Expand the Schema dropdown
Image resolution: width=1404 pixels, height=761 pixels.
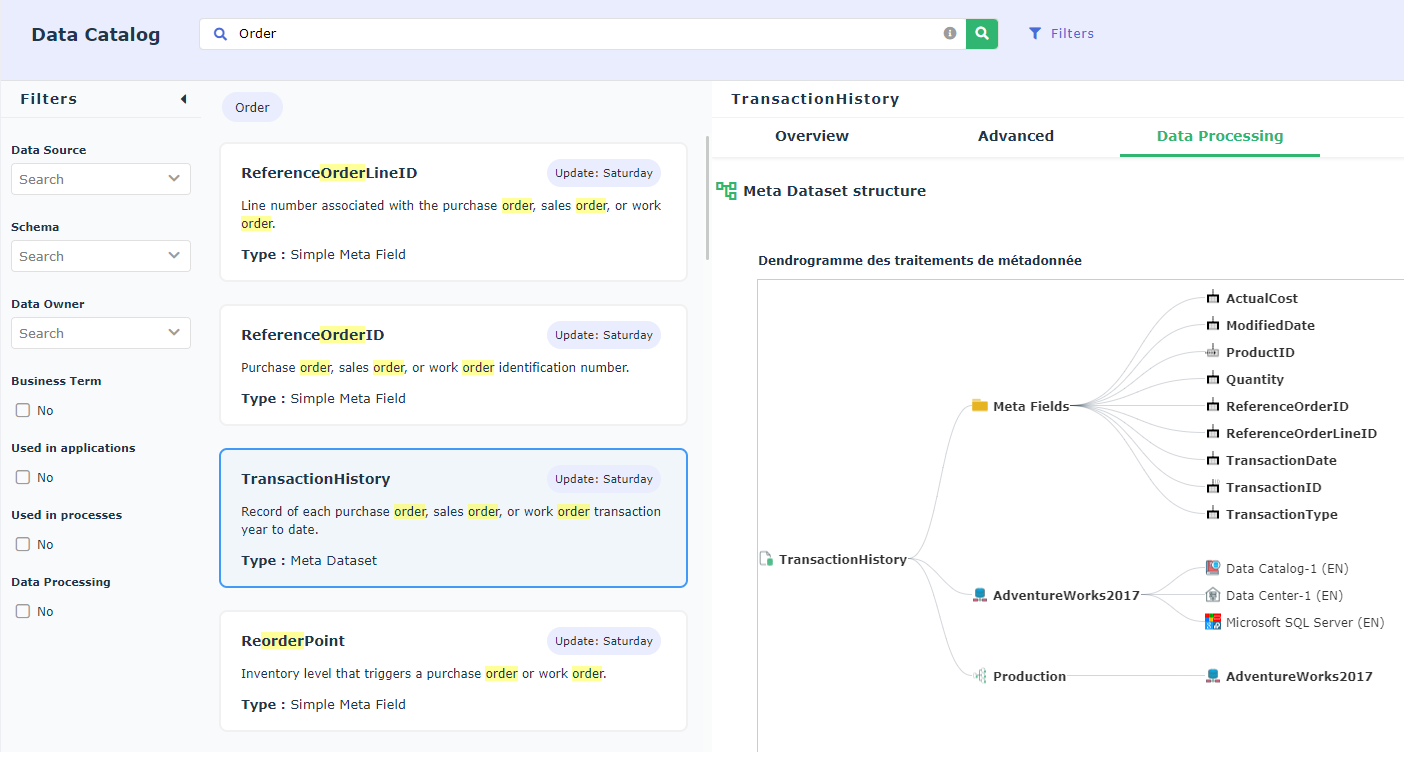[x=100, y=256]
